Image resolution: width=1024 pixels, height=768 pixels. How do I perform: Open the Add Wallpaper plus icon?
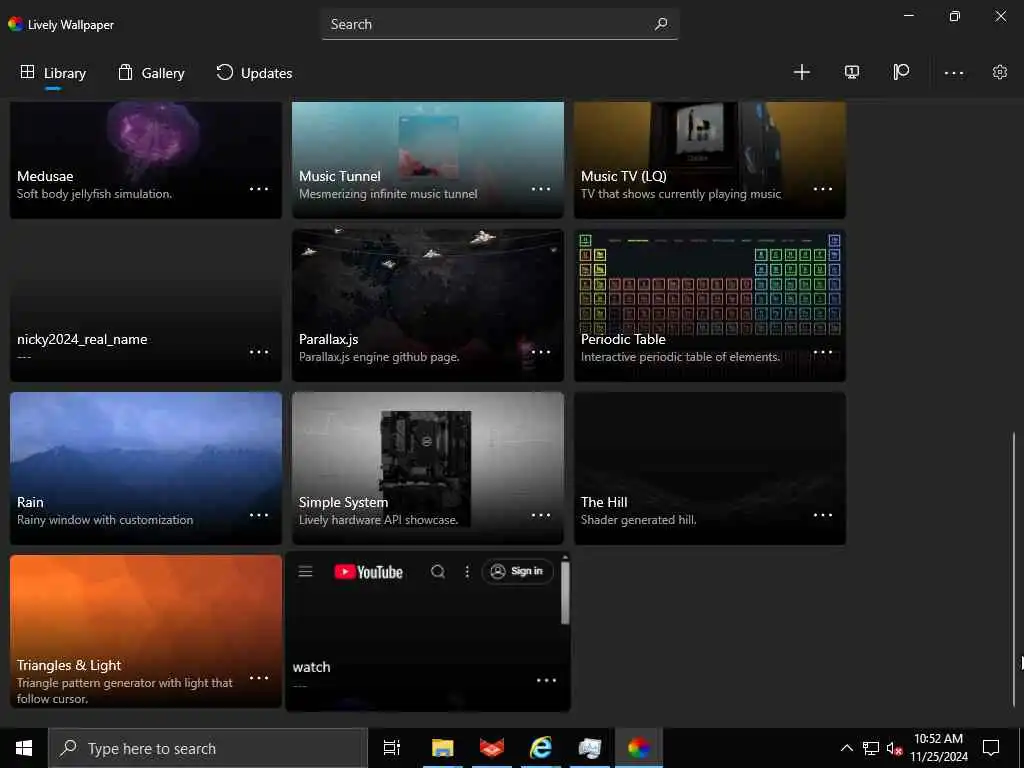tap(801, 72)
